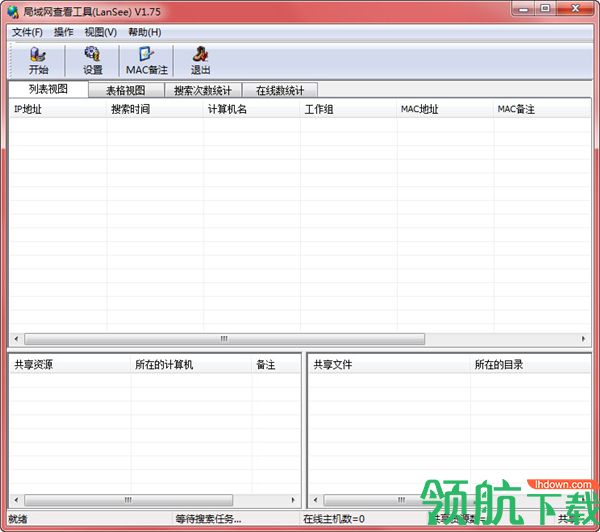The width and height of the screenshot is (600, 532).
Task: Open the MAC备注 toolbar icon
Action: pyautogui.click(x=147, y=60)
